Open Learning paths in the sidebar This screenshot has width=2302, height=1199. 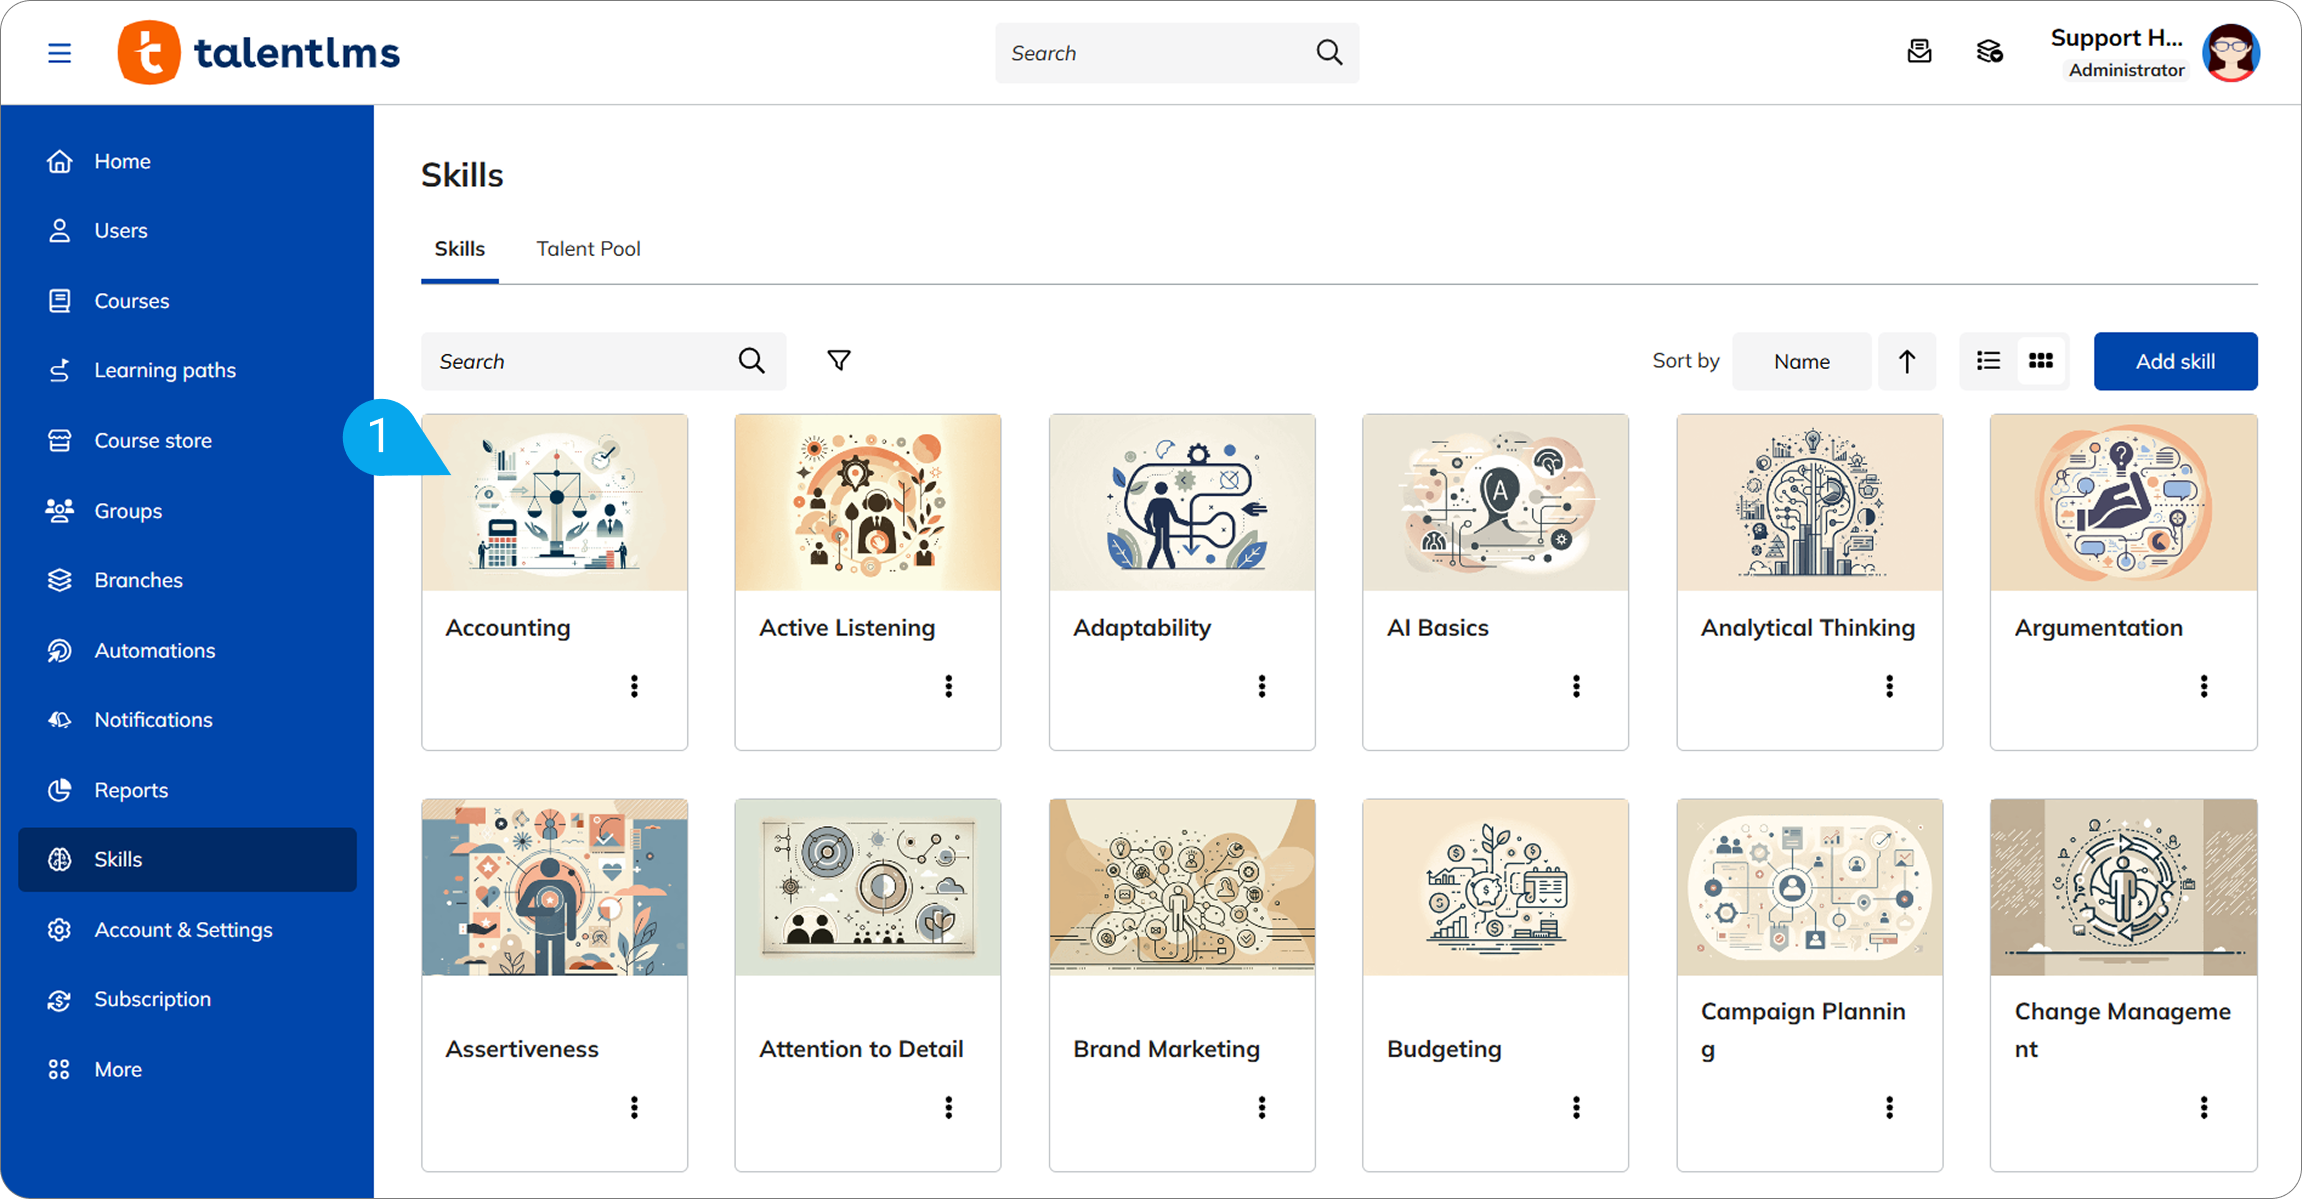pos(165,370)
